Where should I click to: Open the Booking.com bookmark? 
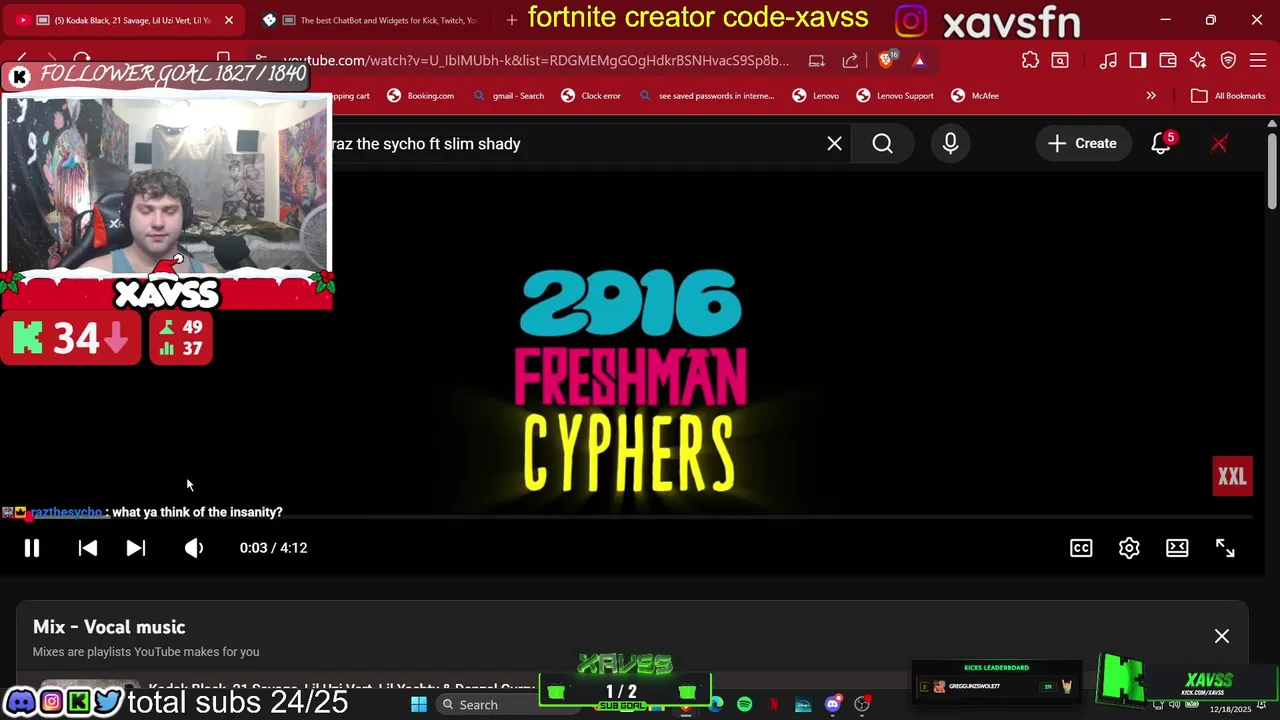click(420, 96)
